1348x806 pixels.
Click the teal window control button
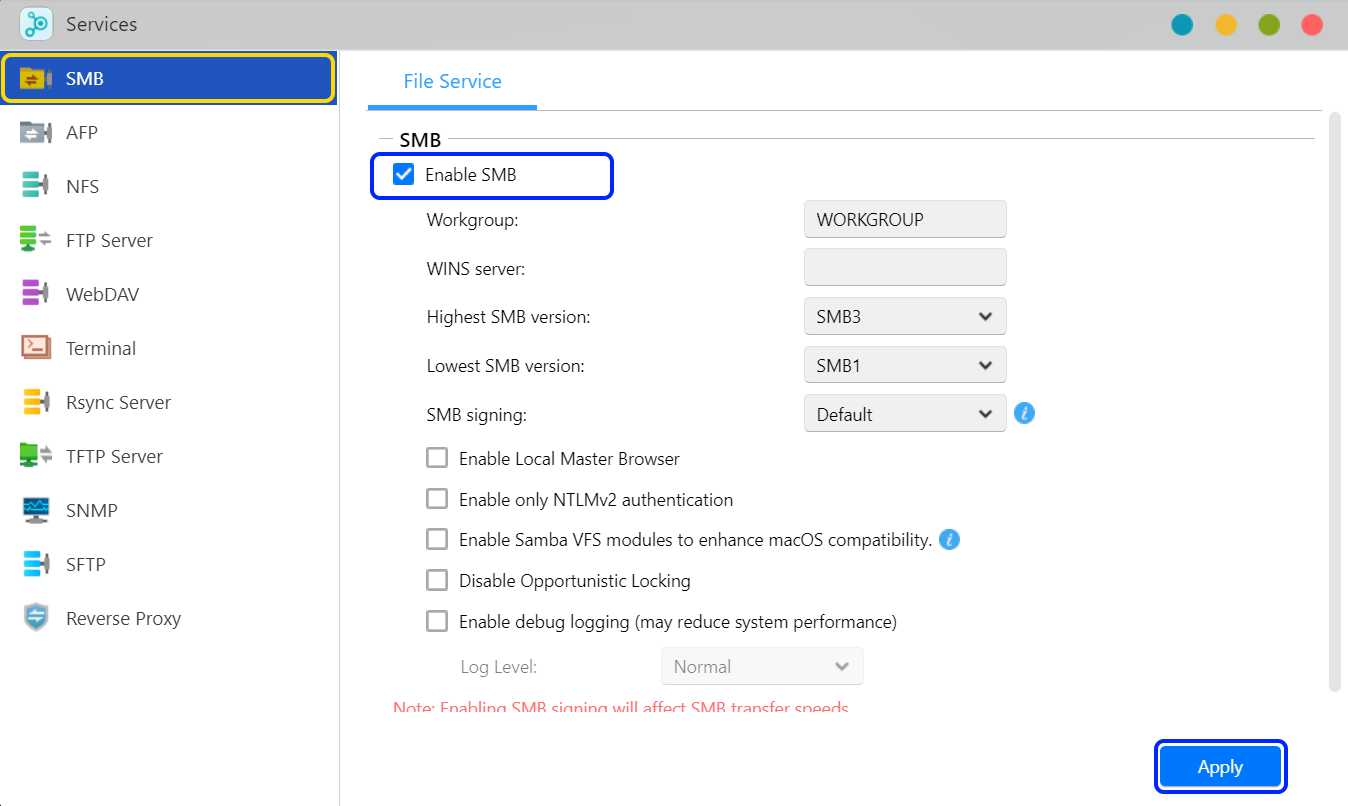1182,25
